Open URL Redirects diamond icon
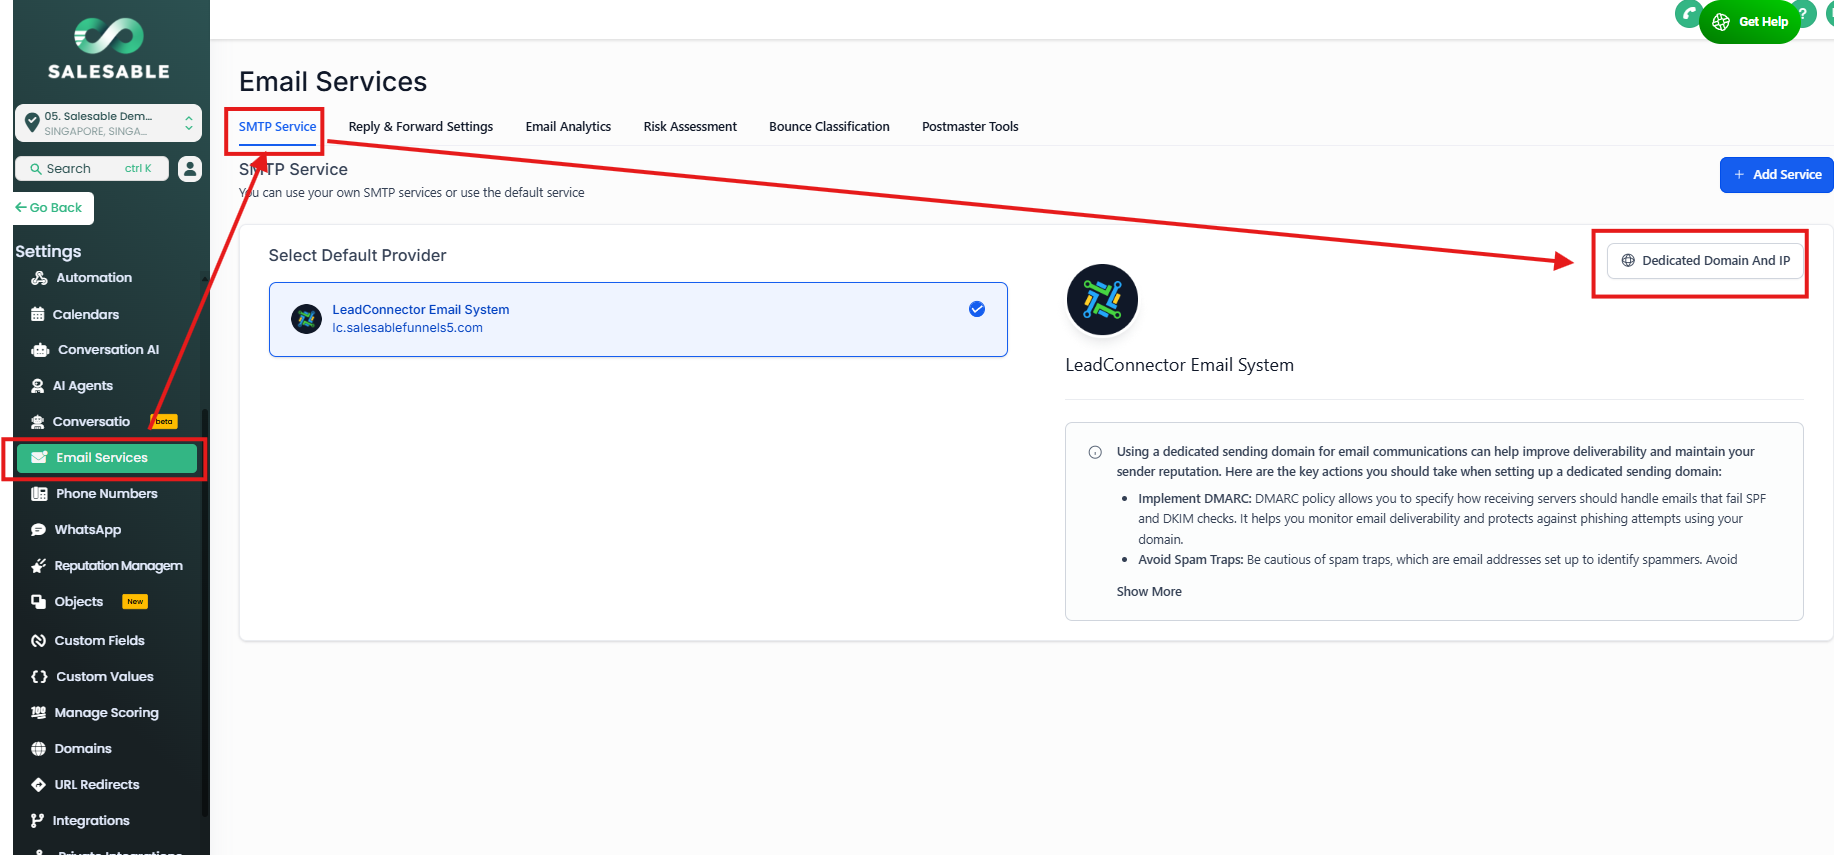The image size is (1834, 855). click(38, 785)
